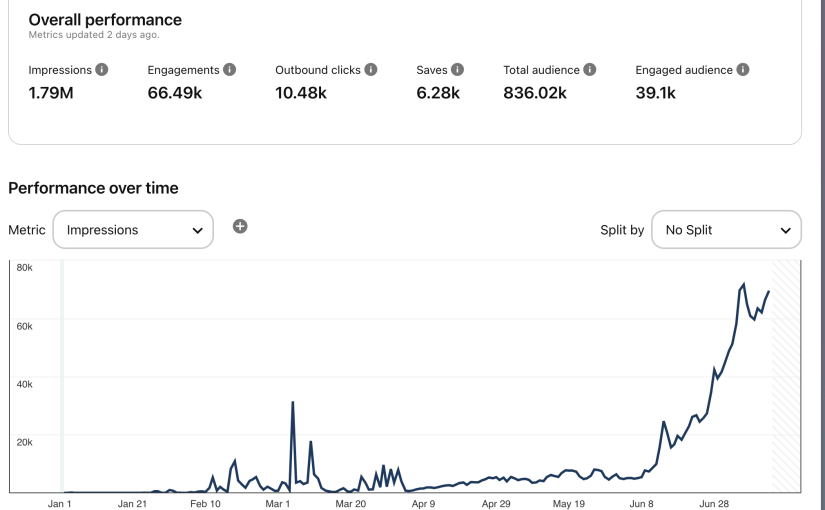Click the Engagements info icon
Viewport: 825px width, 510px height.
pyautogui.click(x=229, y=70)
